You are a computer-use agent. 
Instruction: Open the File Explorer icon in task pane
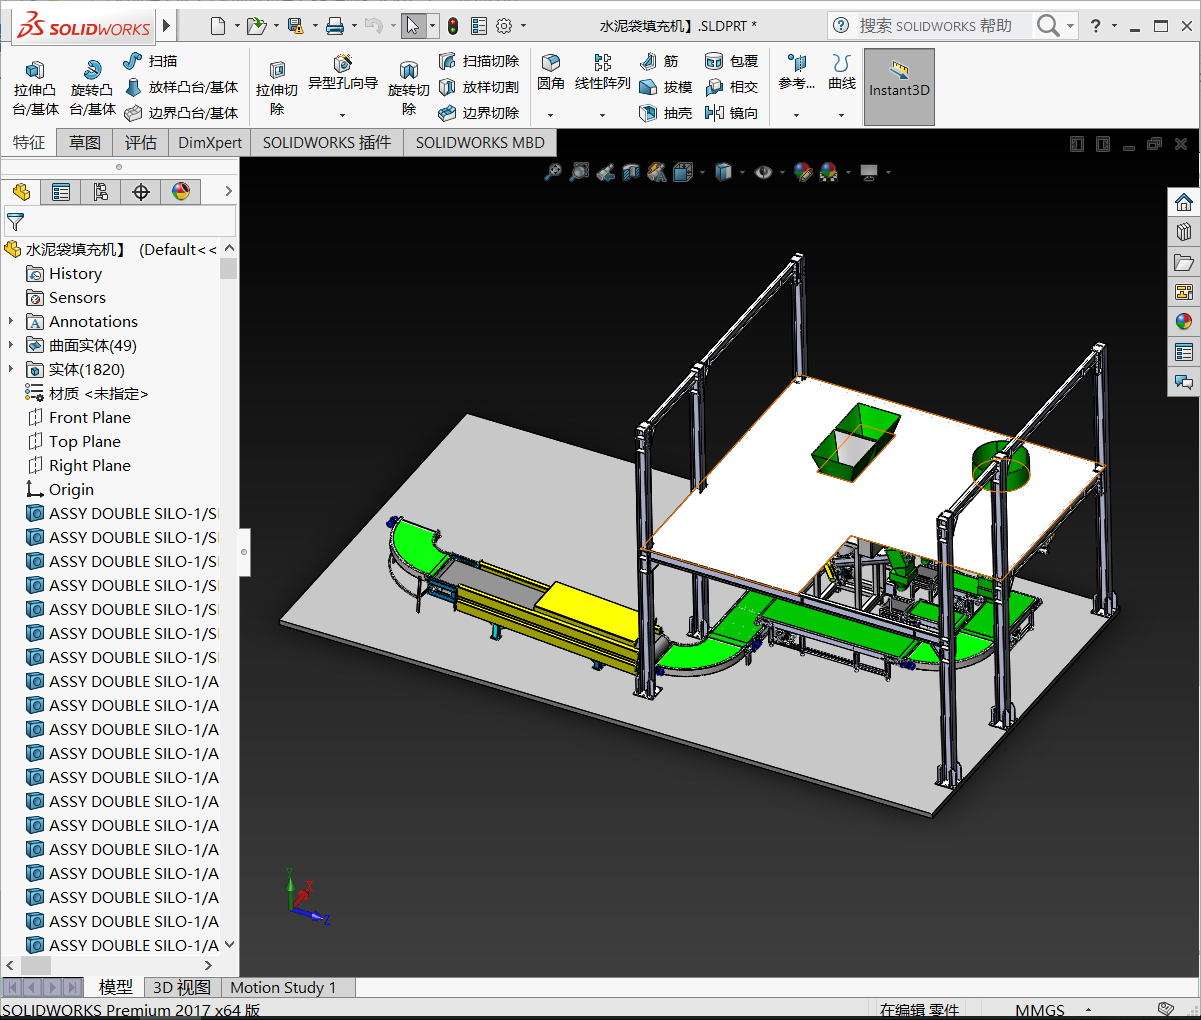[x=1184, y=262]
